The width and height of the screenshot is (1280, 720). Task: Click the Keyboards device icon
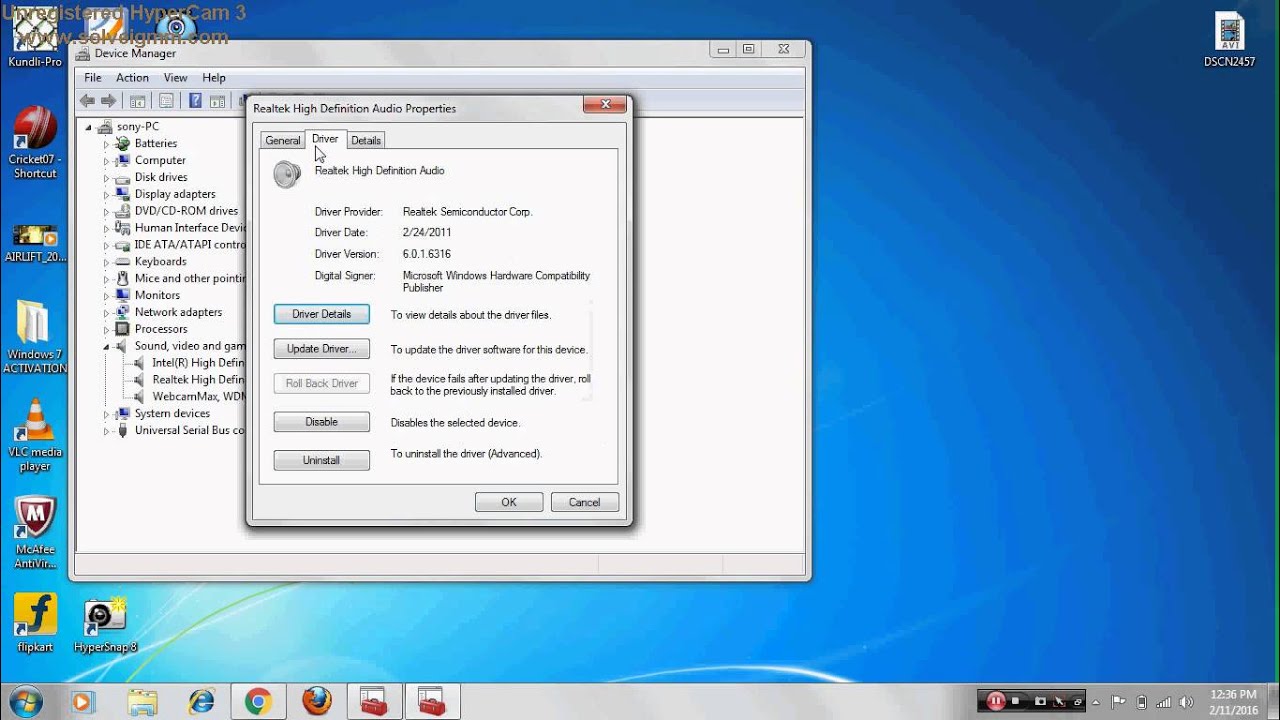click(x=123, y=261)
